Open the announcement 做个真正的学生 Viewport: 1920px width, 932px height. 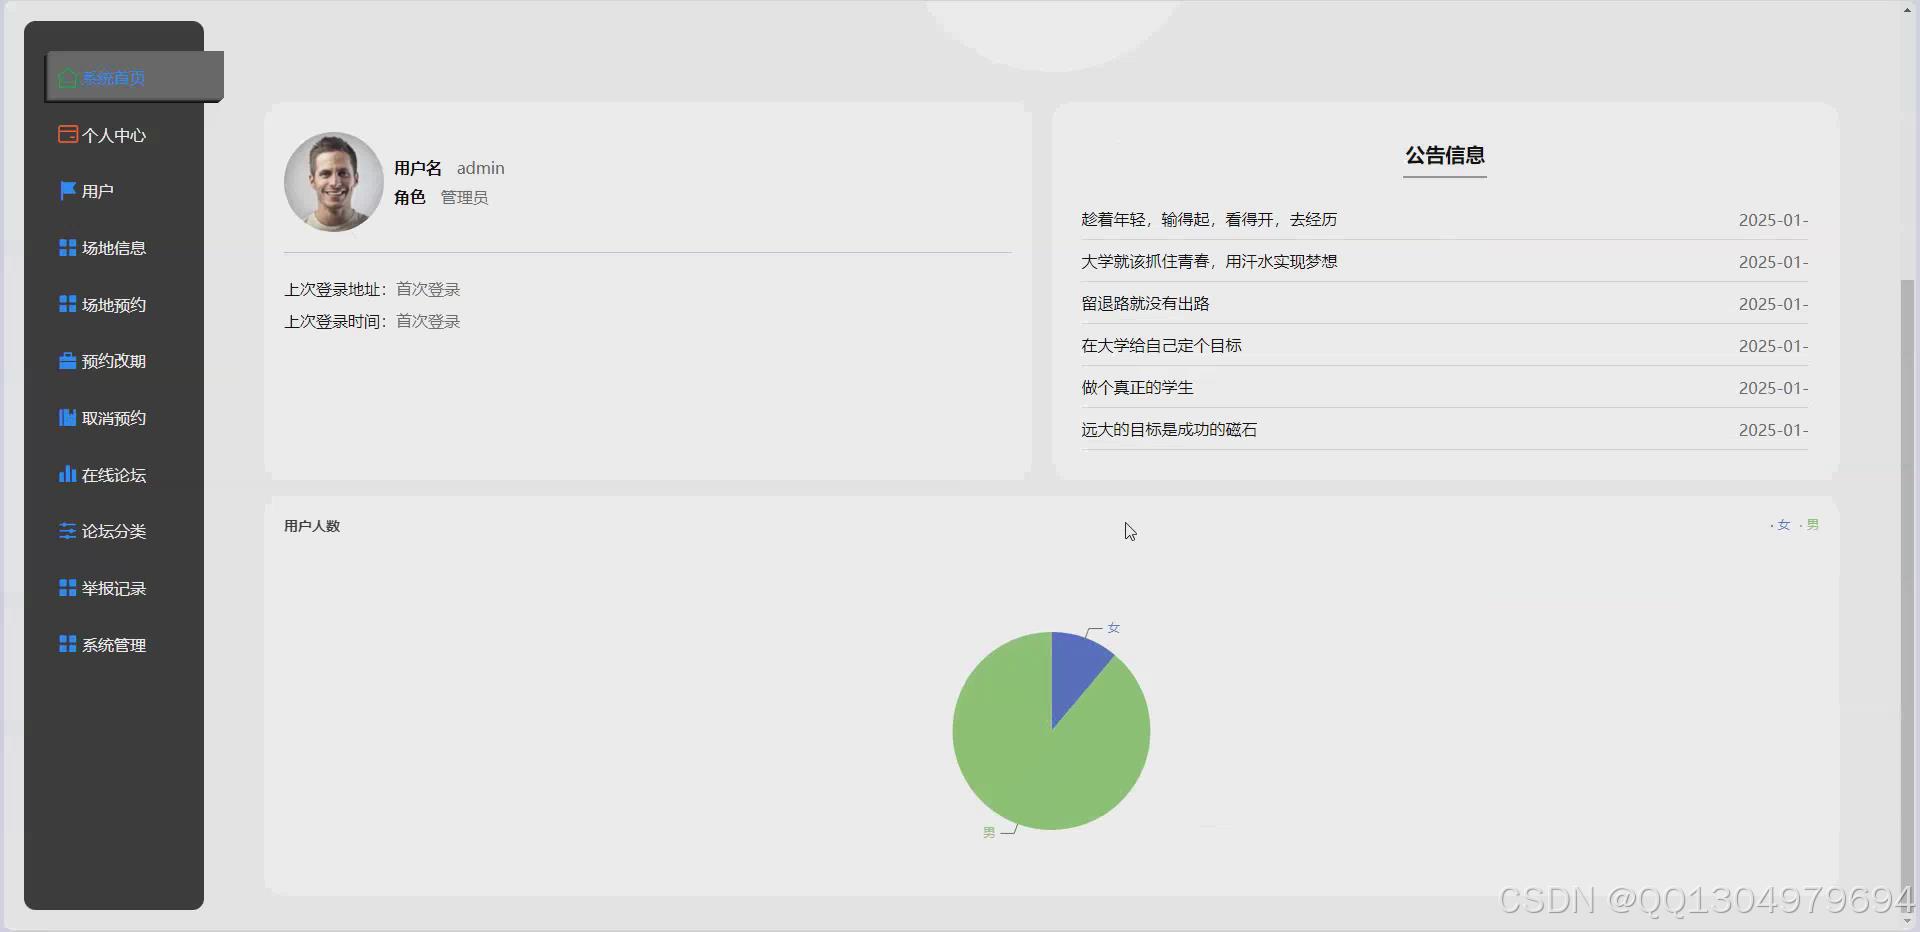coord(1136,387)
